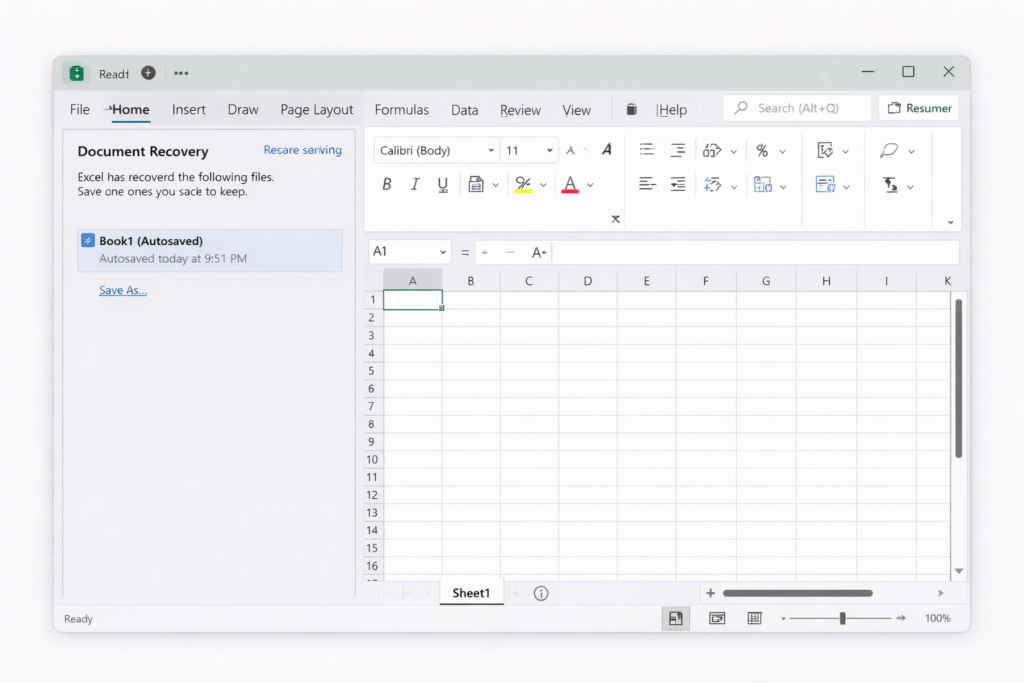1024x683 pixels.
Task: Add a new sheet with plus button
Action: pyautogui.click(x=710, y=593)
